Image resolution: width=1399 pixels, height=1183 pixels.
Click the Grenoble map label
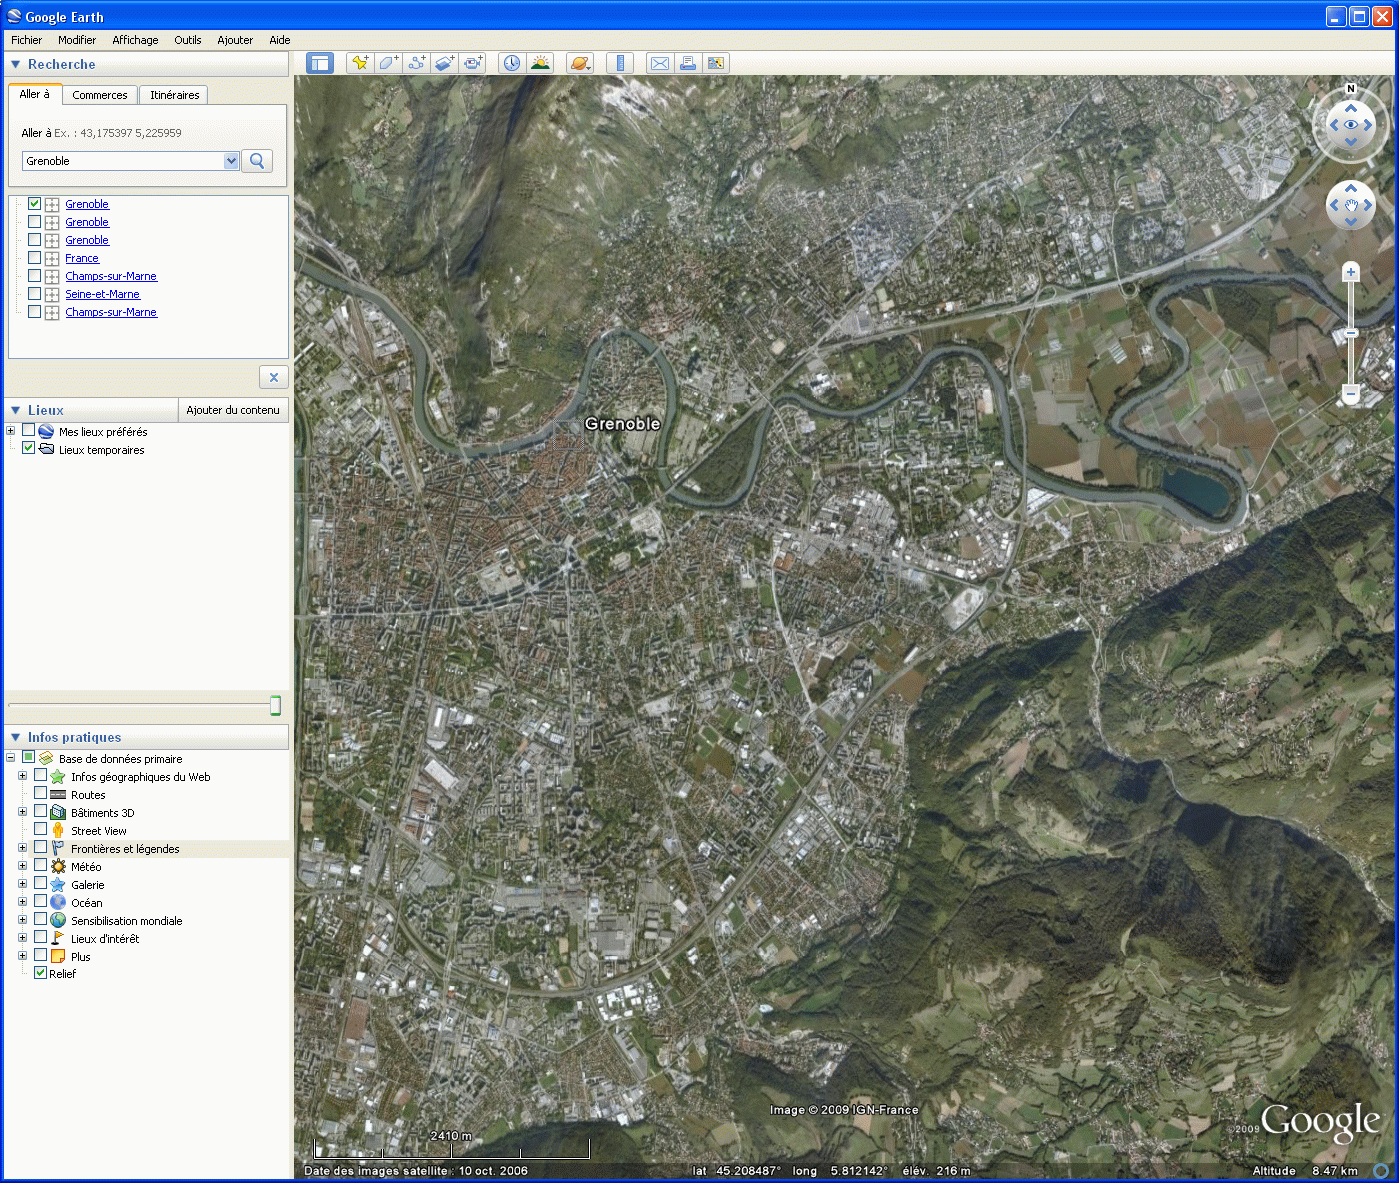click(622, 424)
